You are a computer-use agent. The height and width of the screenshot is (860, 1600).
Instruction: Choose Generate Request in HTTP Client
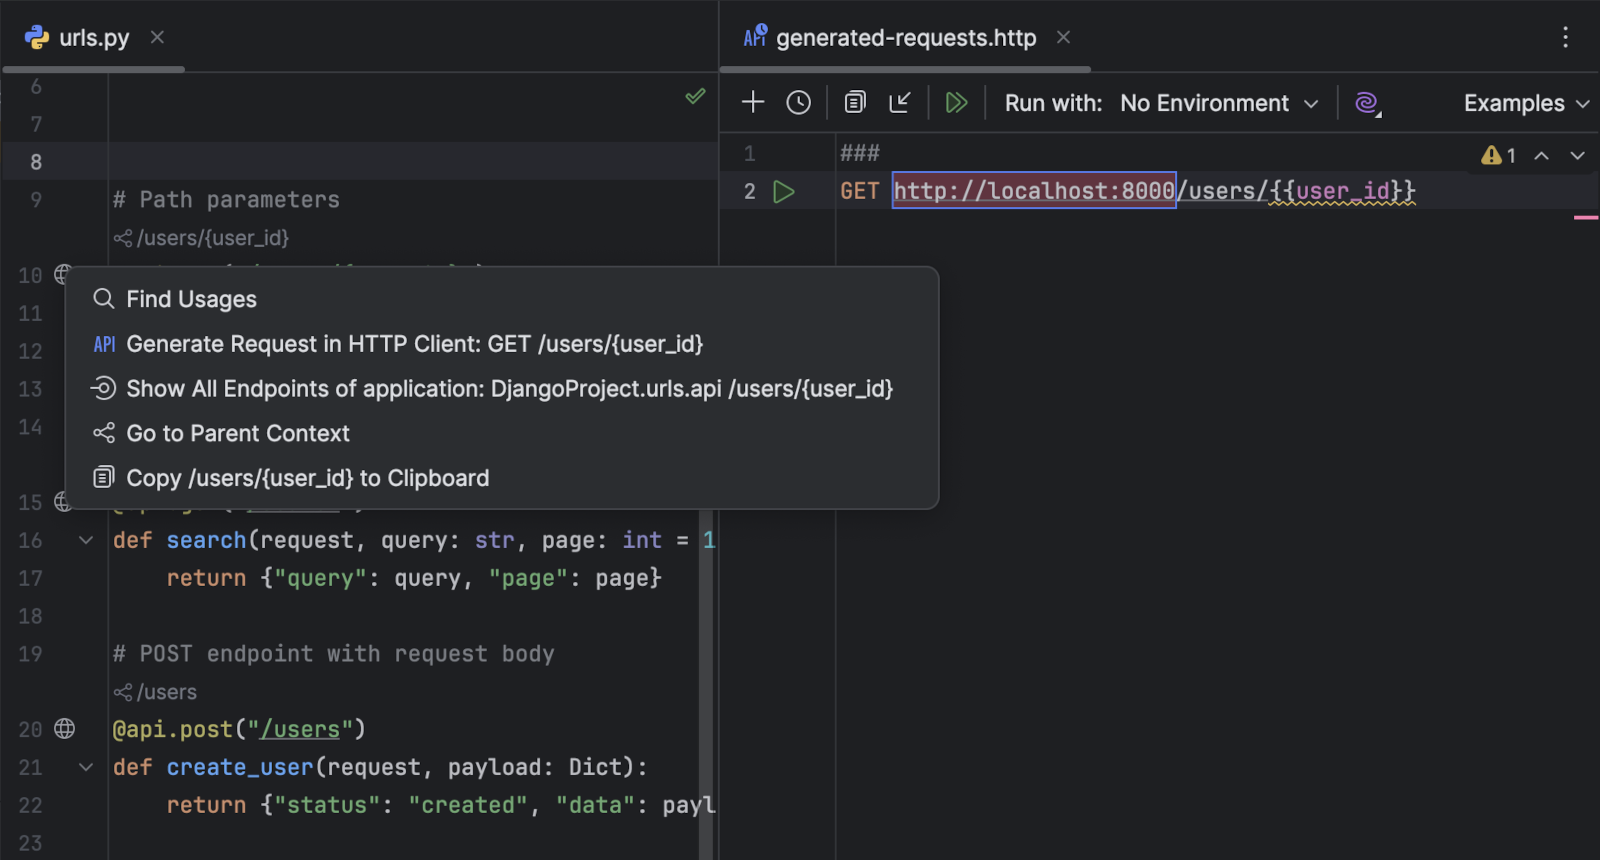[x=414, y=344]
